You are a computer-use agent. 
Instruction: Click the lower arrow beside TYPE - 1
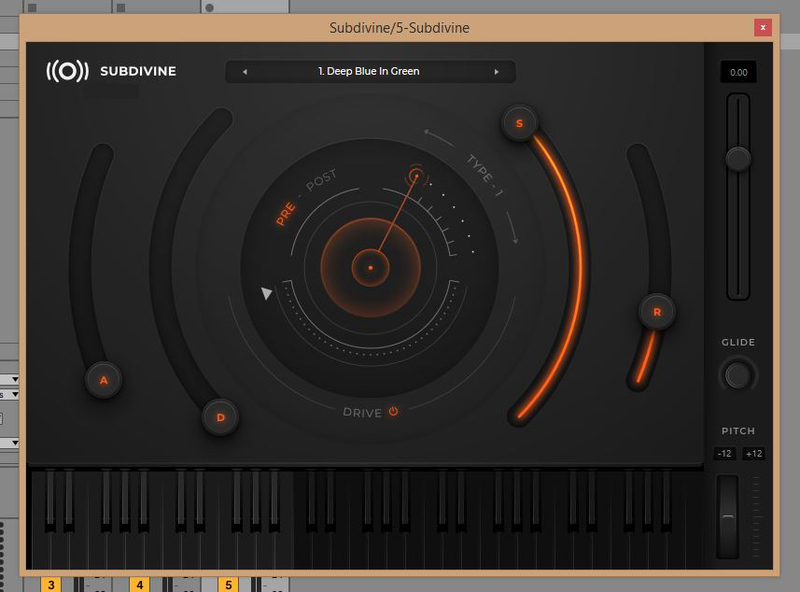(512, 228)
